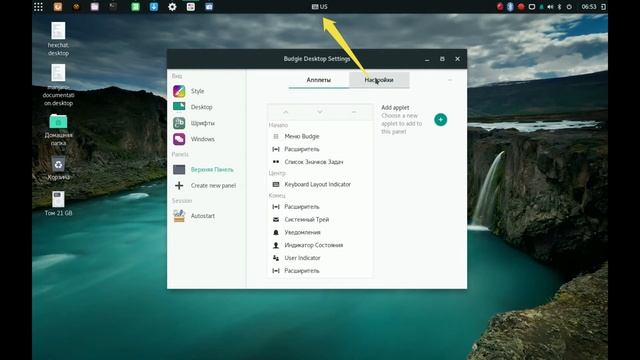
Task: Click the green plus Add applet button
Action: 440,120
